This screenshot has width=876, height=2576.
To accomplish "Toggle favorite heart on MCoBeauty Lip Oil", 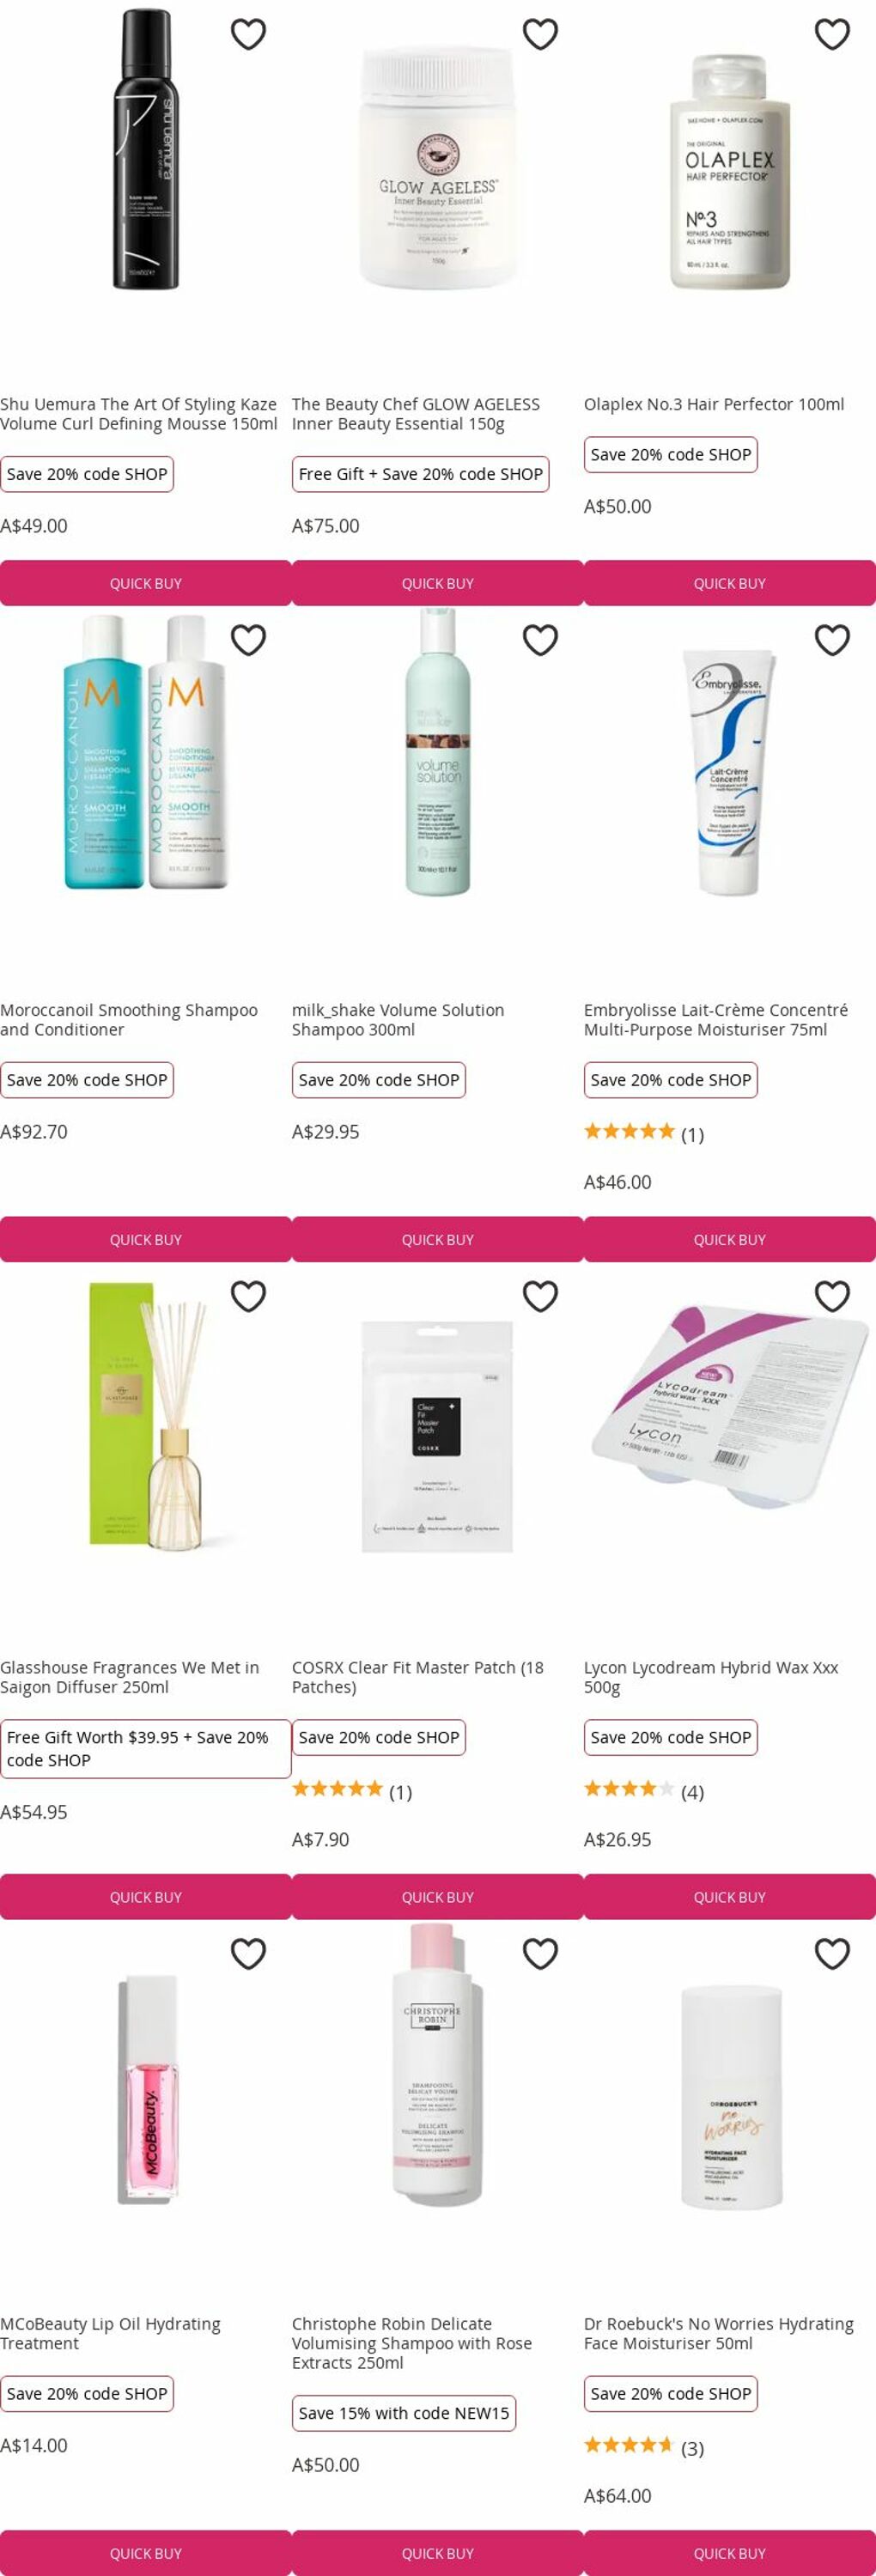I will pos(248,1953).
